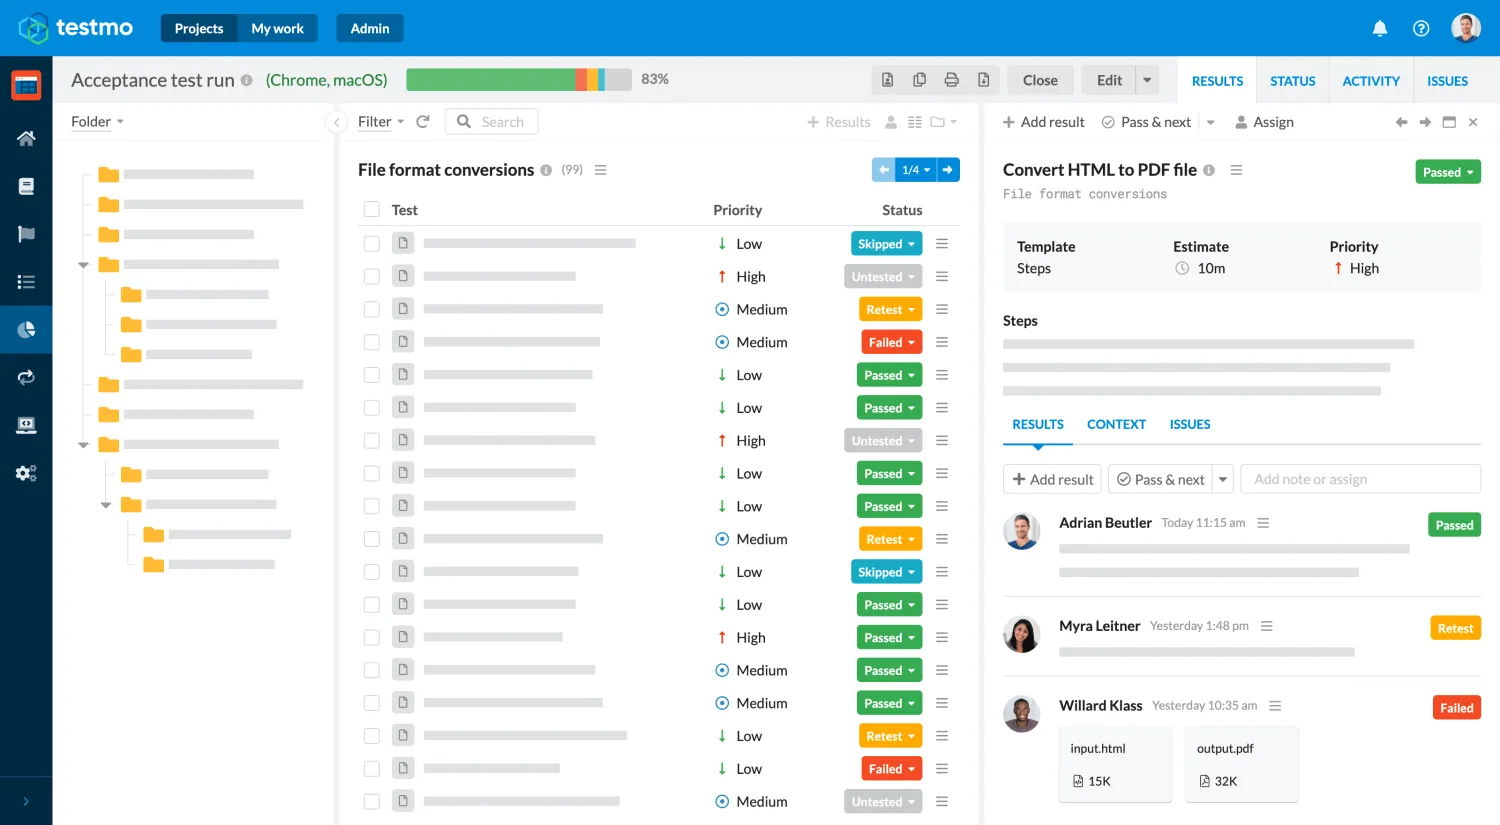Check the checkbox next to the Test column header
Image resolution: width=1500 pixels, height=825 pixels.
(371, 209)
